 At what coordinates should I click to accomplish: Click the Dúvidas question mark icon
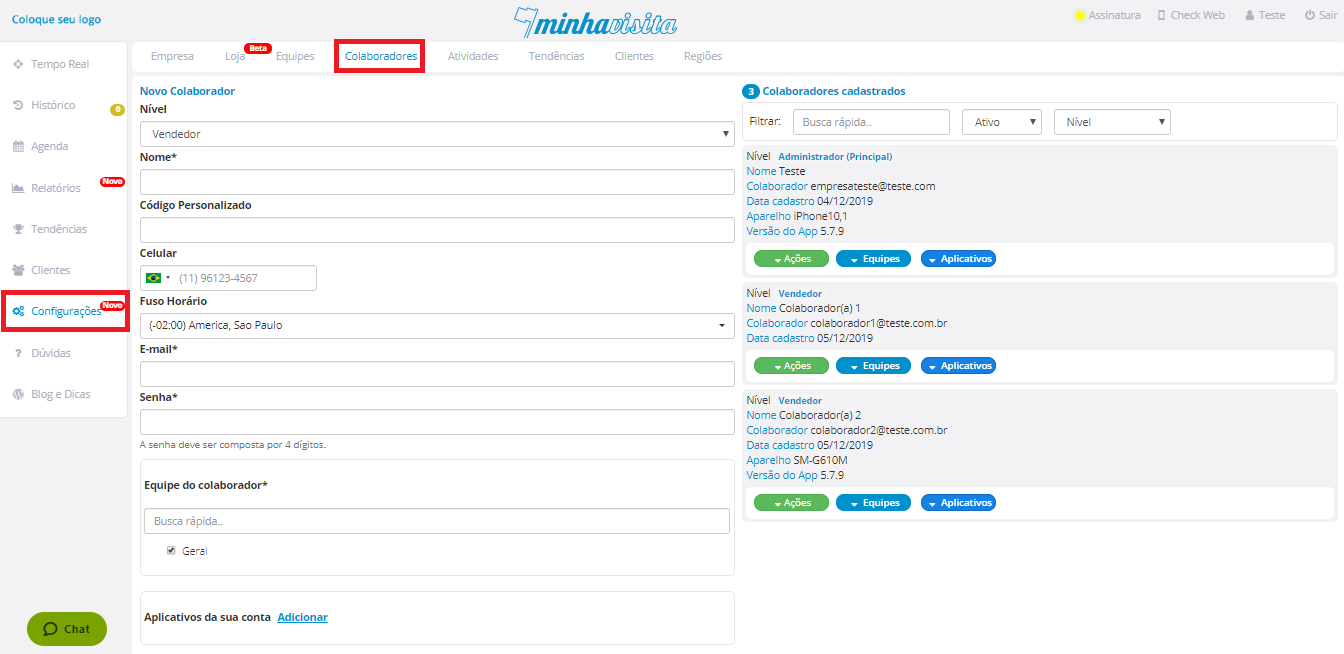point(18,353)
